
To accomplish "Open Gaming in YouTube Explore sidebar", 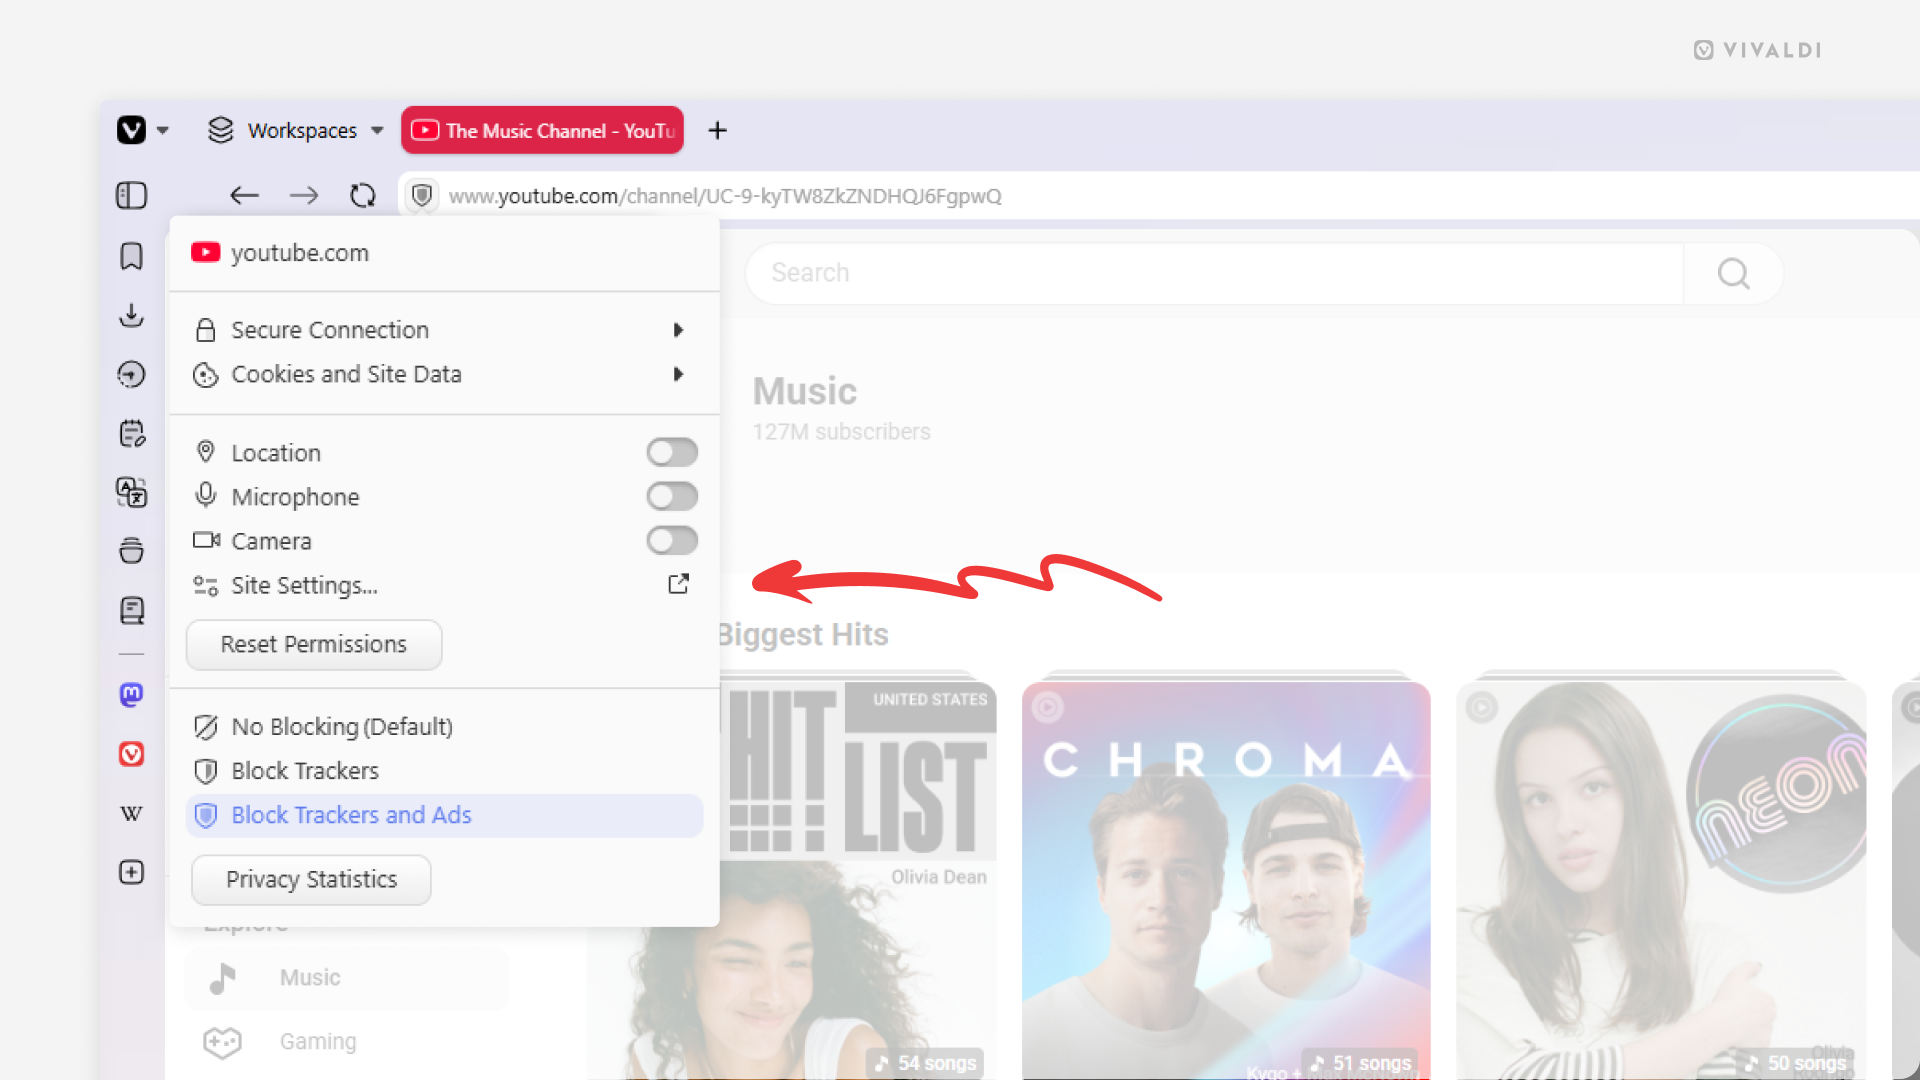I will tap(347, 1042).
